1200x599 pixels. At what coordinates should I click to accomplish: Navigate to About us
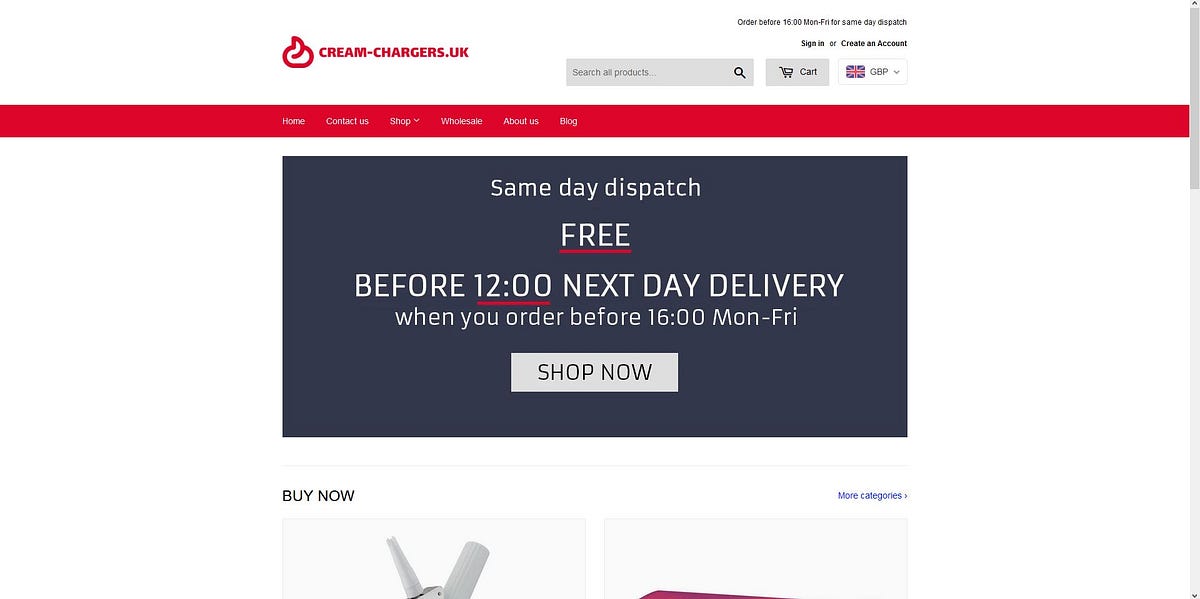(x=521, y=121)
